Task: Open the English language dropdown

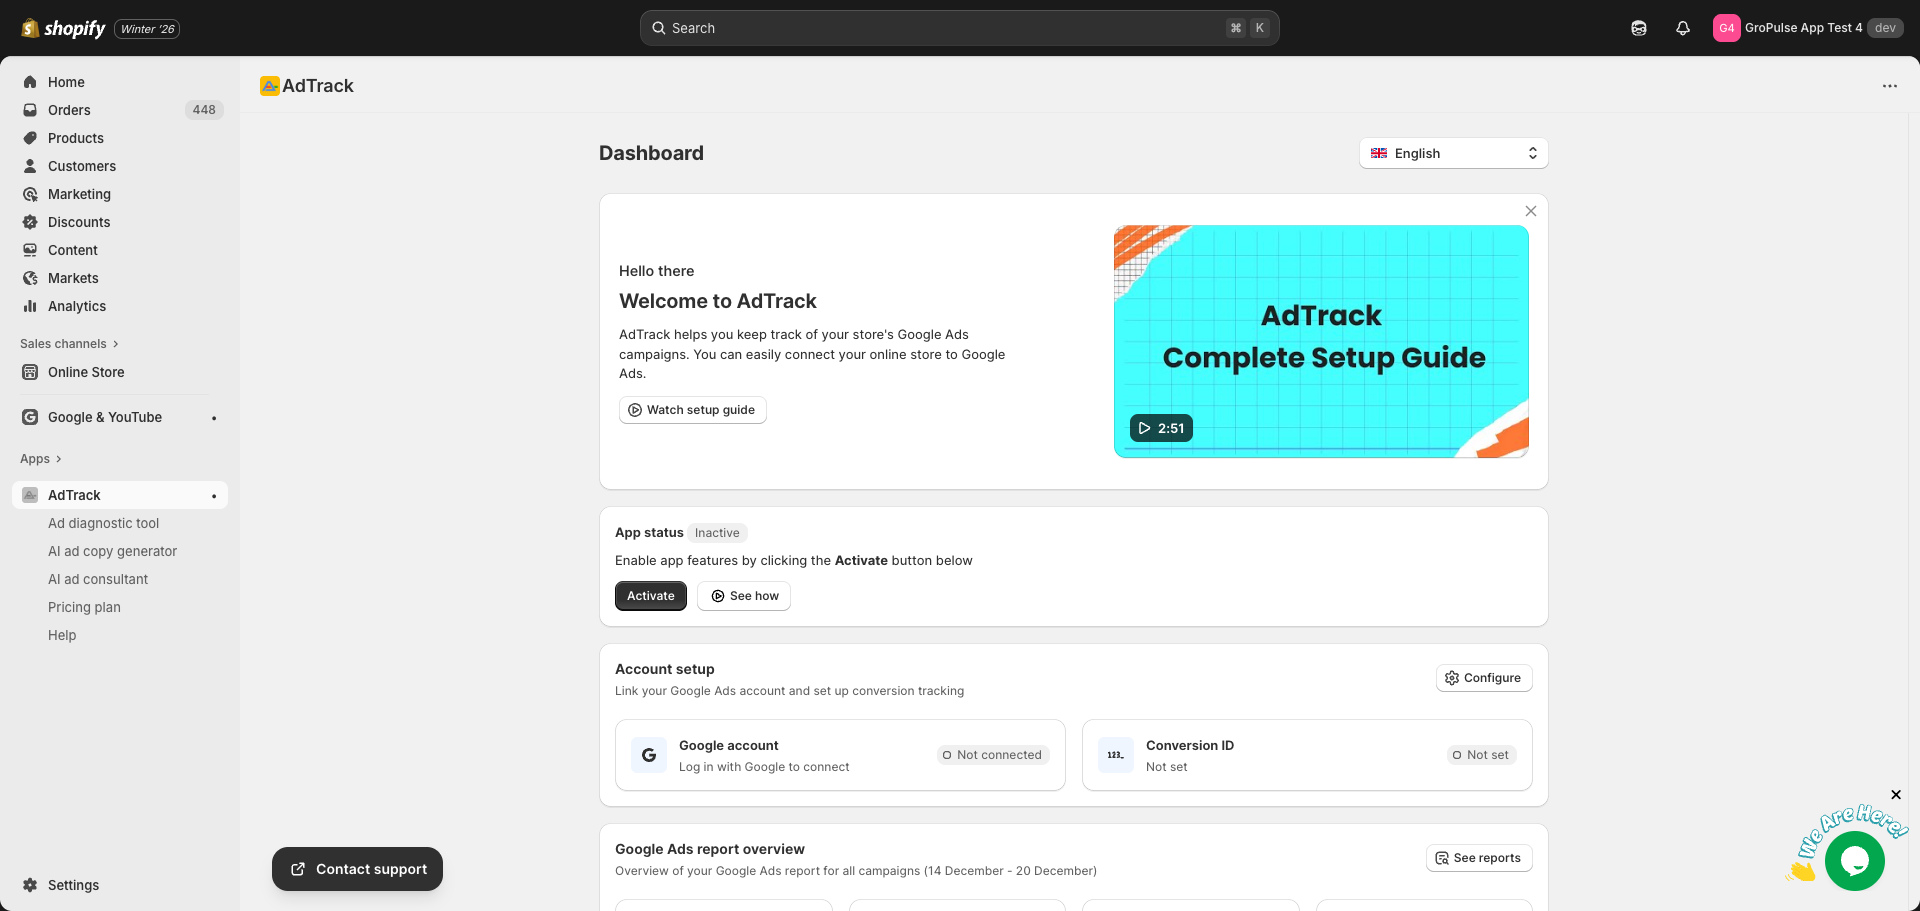Action: [x=1452, y=153]
